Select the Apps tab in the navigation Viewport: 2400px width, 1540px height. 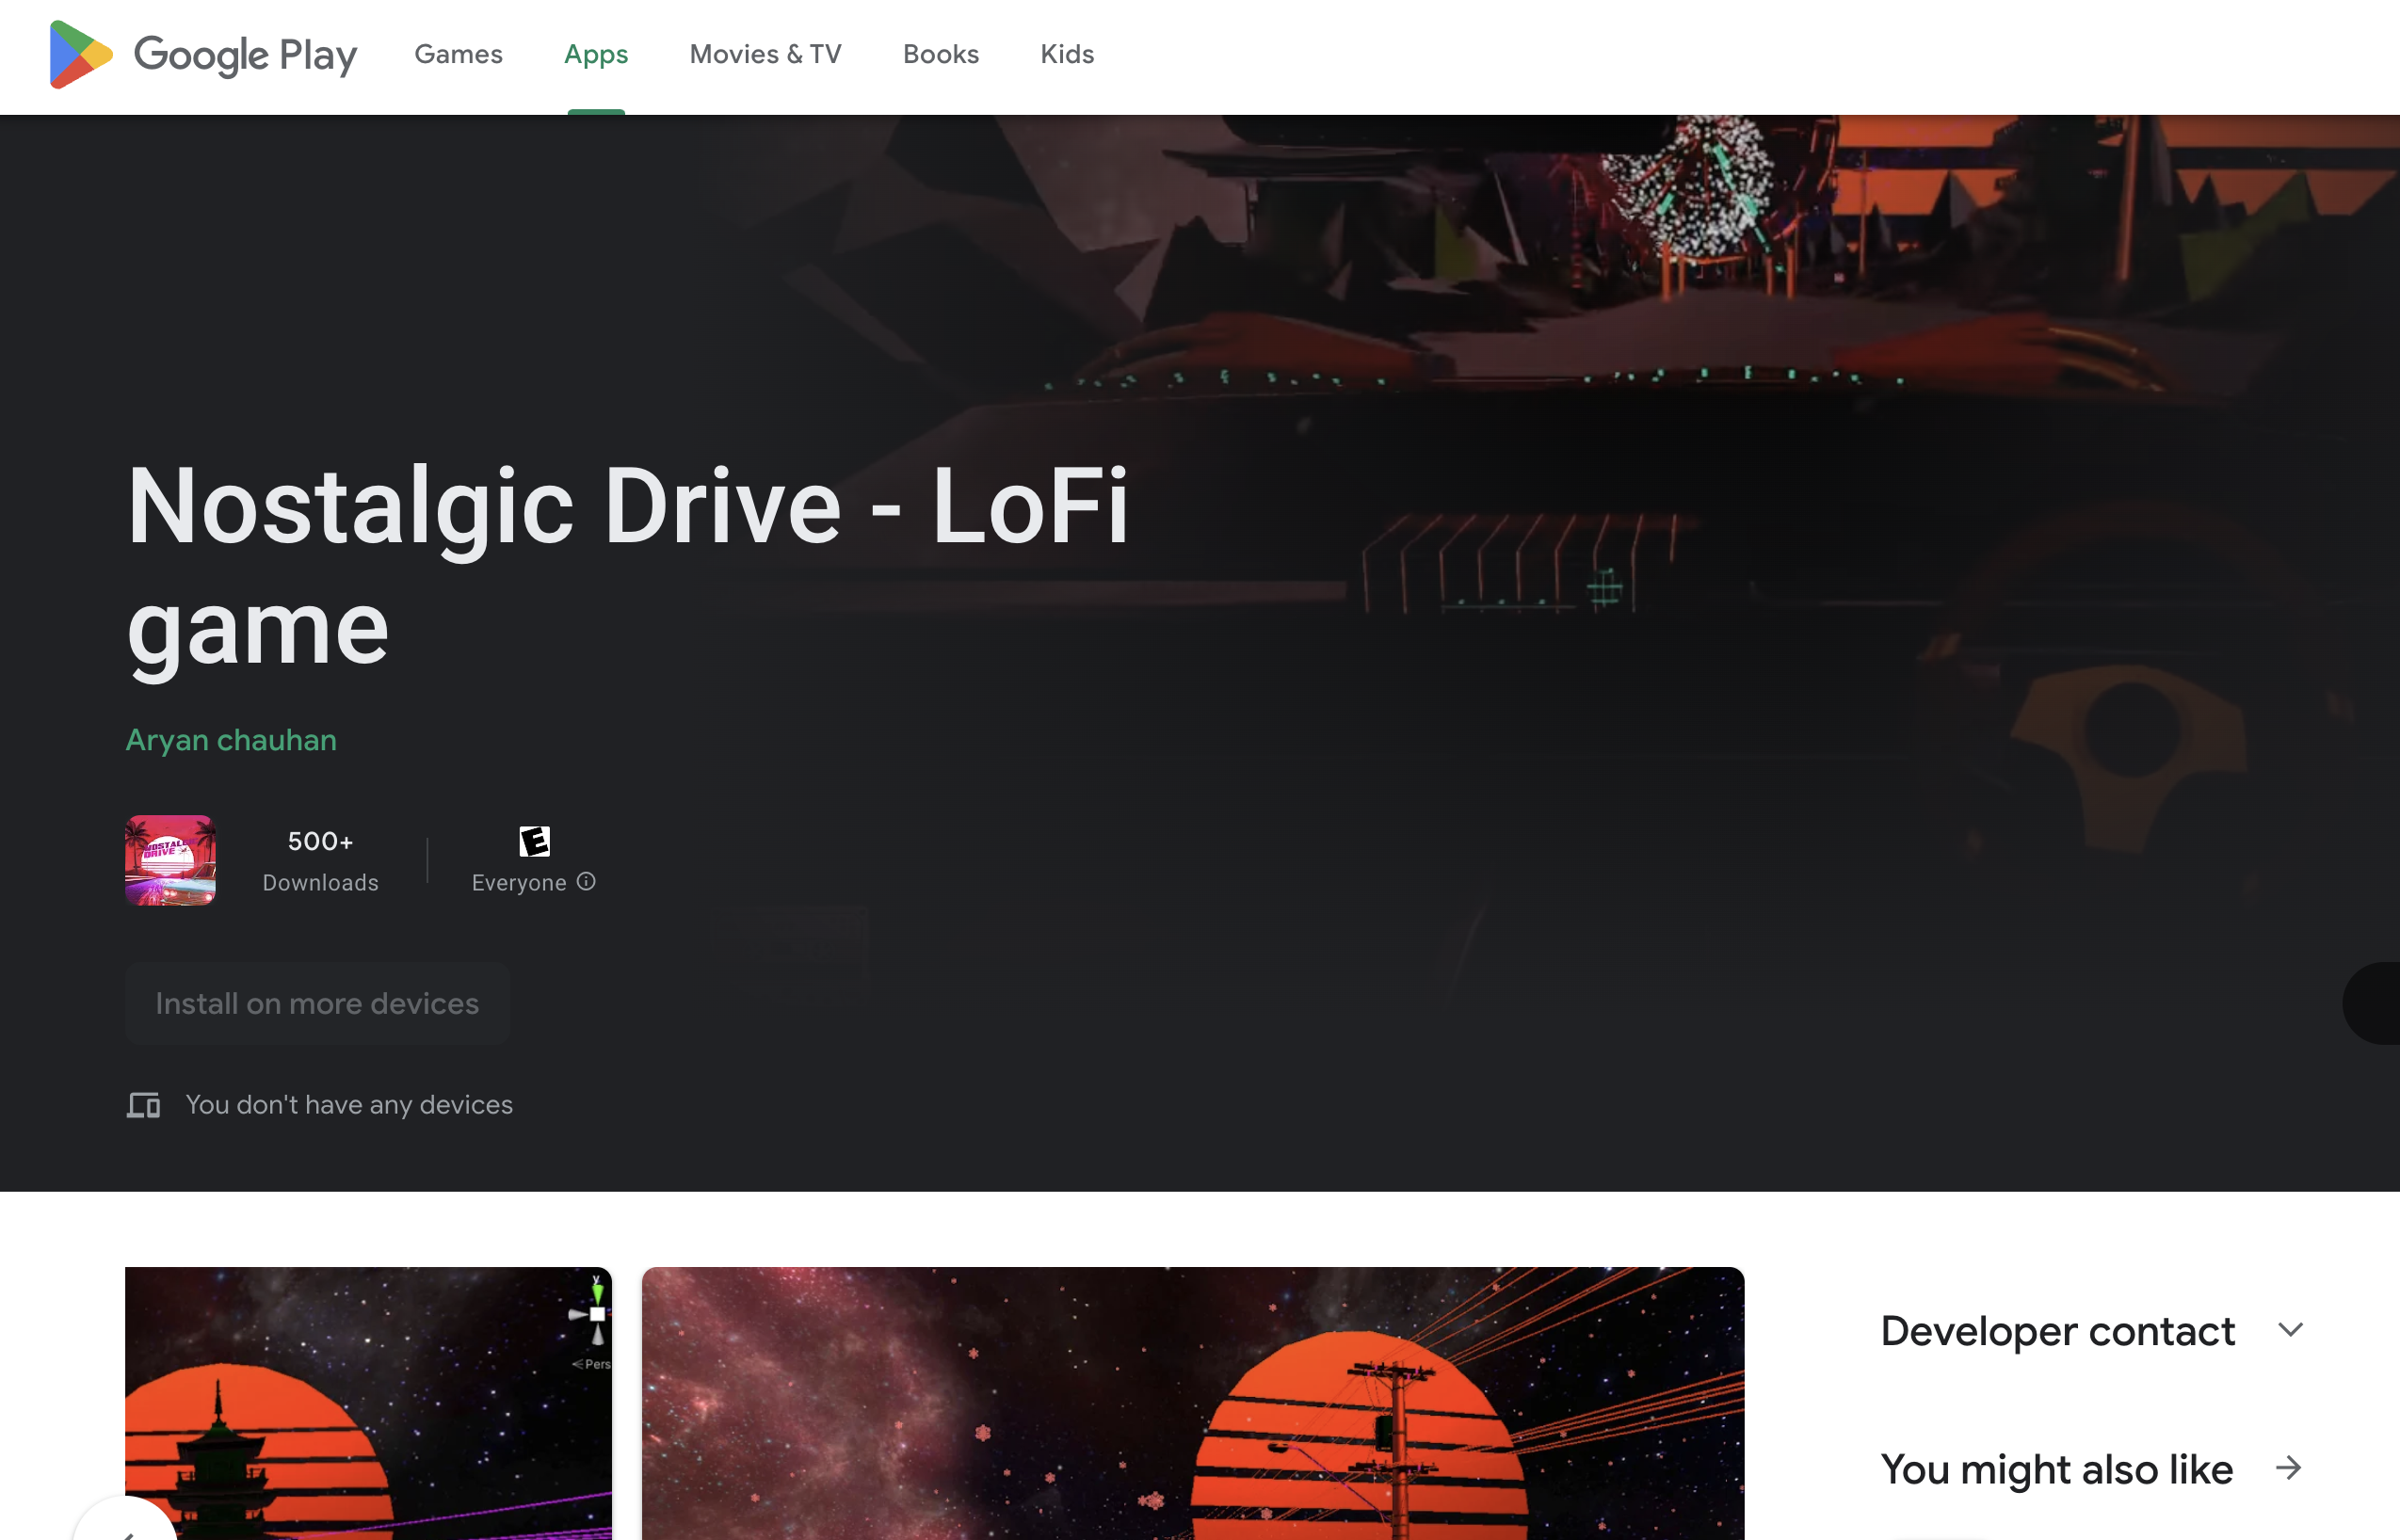[595, 53]
